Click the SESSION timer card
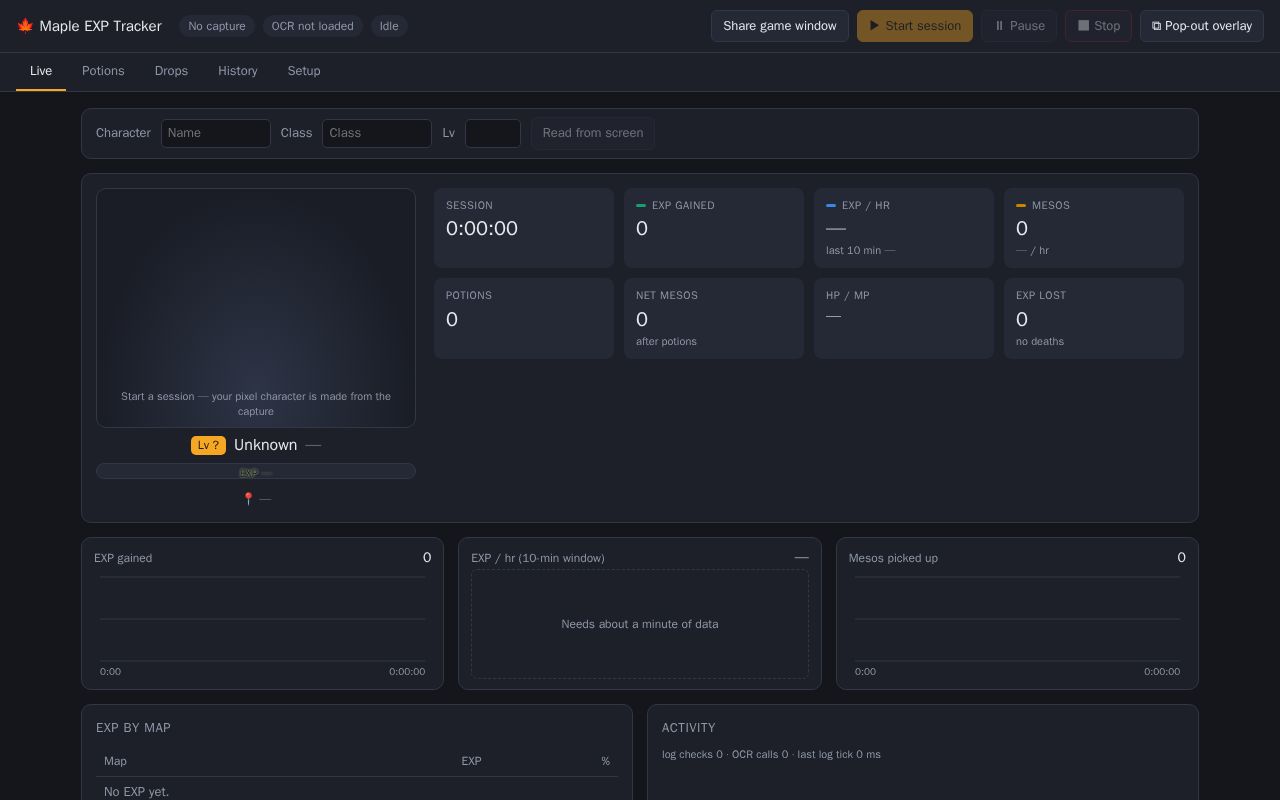 pyautogui.click(x=524, y=228)
